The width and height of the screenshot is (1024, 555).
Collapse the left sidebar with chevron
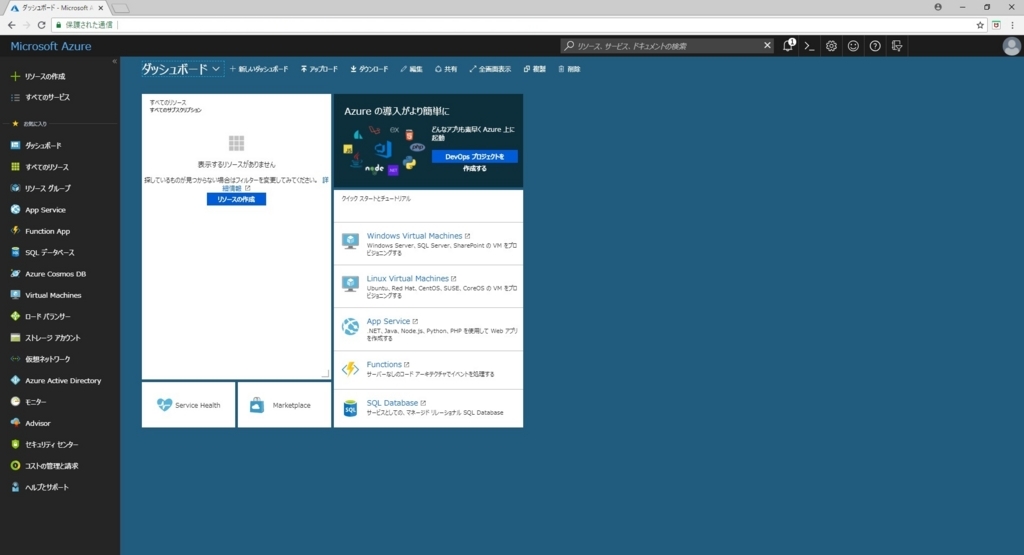click(114, 61)
